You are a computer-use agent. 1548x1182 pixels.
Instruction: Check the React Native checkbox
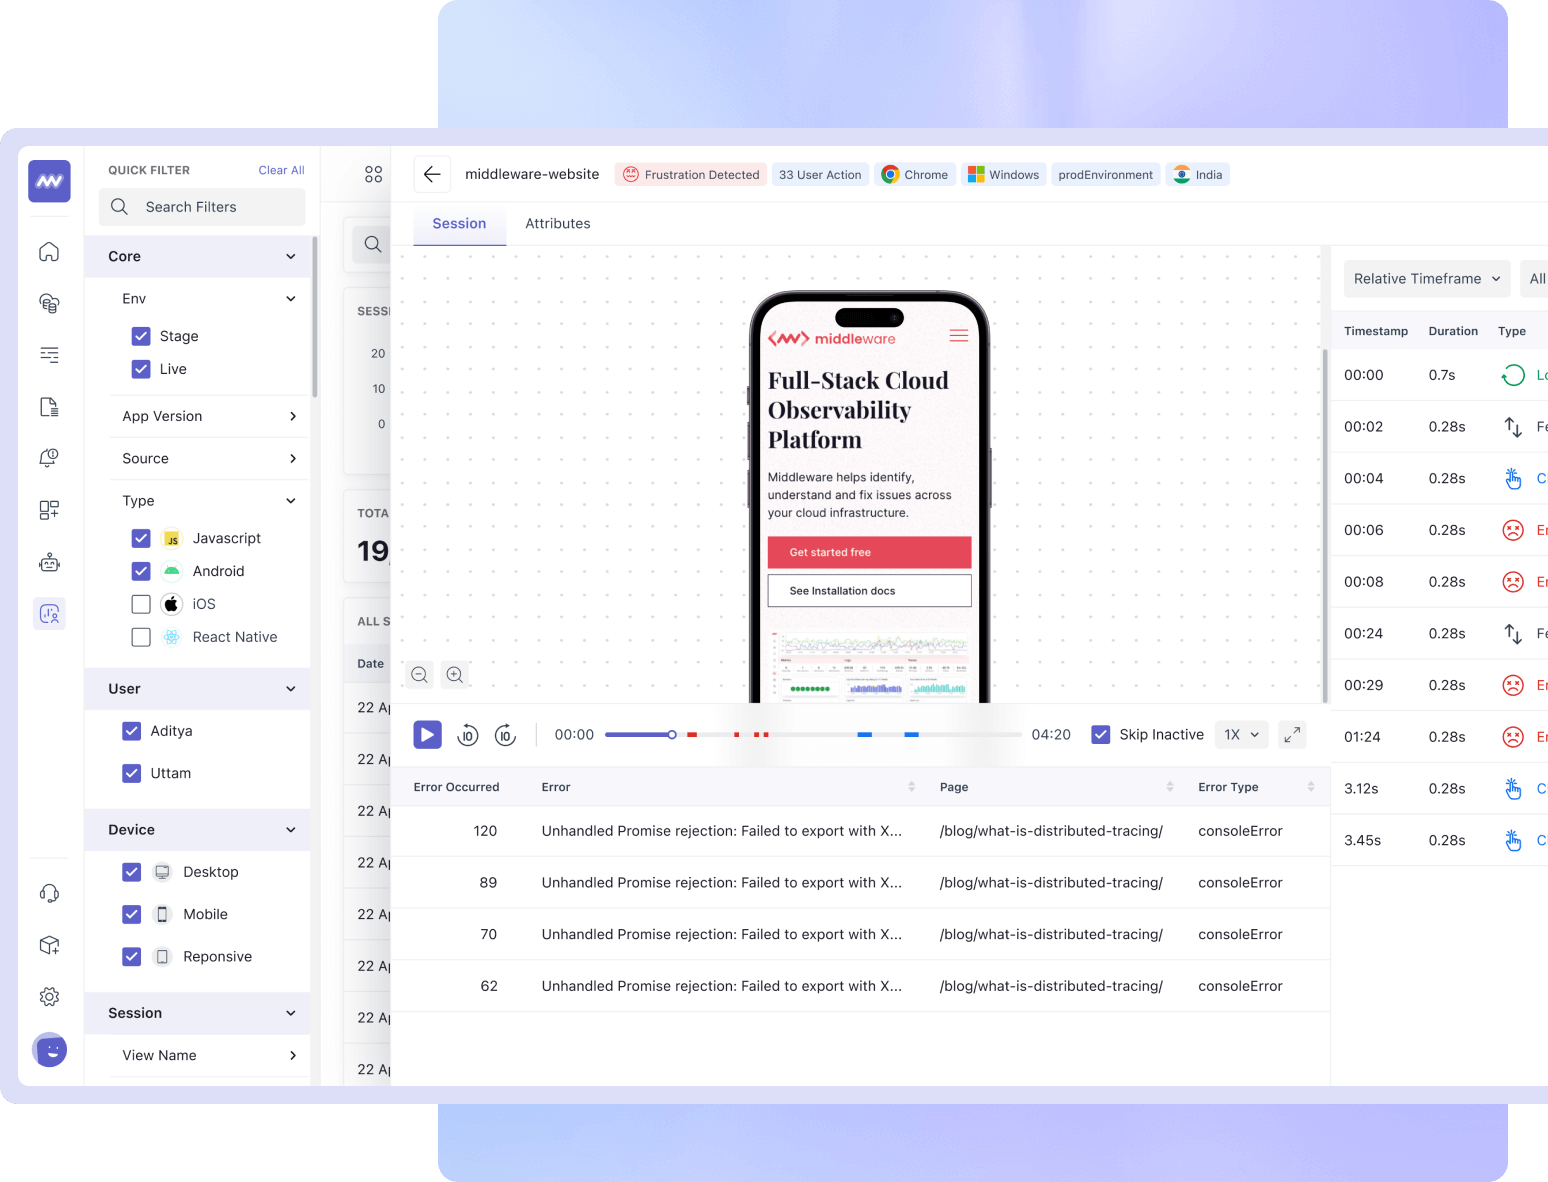(x=141, y=637)
